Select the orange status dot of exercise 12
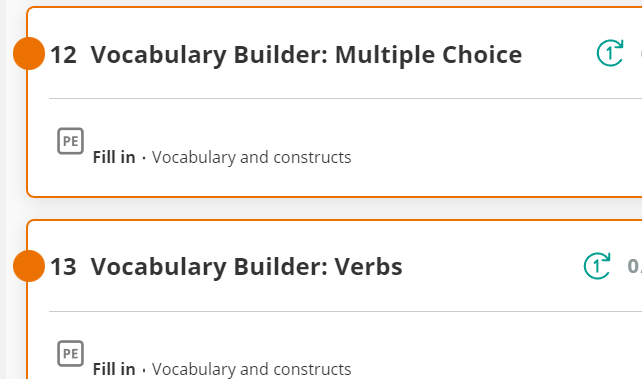This screenshot has width=642, height=379. [x=29, y=53]
